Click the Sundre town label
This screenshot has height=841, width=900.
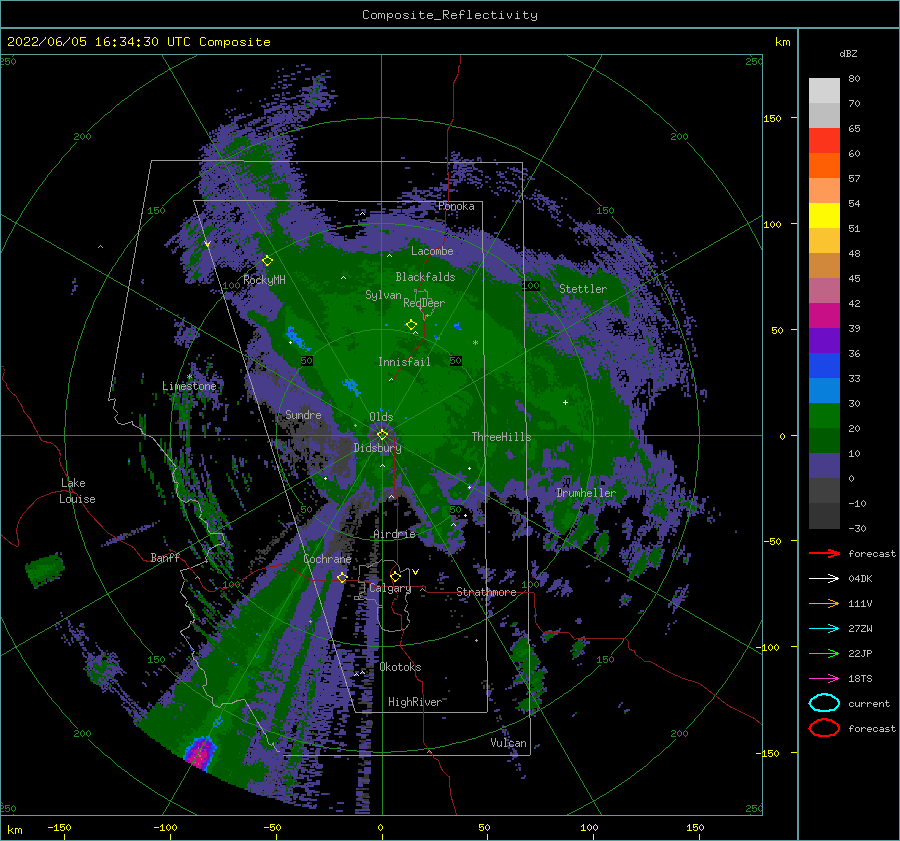point(303,414)
